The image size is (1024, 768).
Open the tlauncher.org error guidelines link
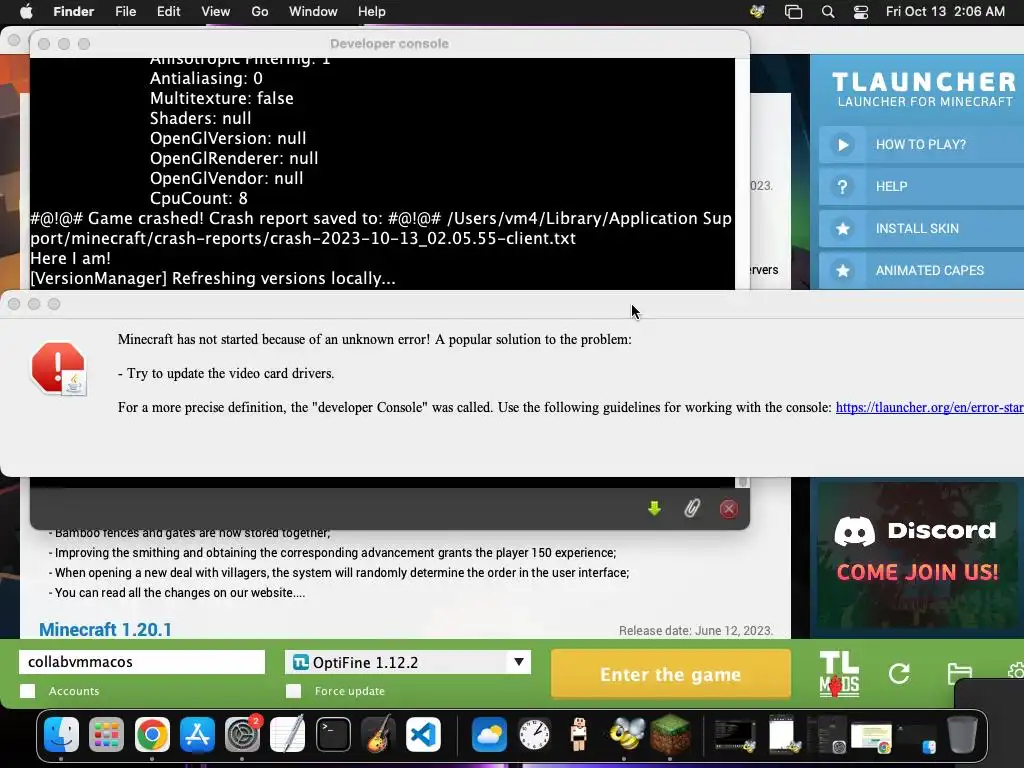(929, 408)
